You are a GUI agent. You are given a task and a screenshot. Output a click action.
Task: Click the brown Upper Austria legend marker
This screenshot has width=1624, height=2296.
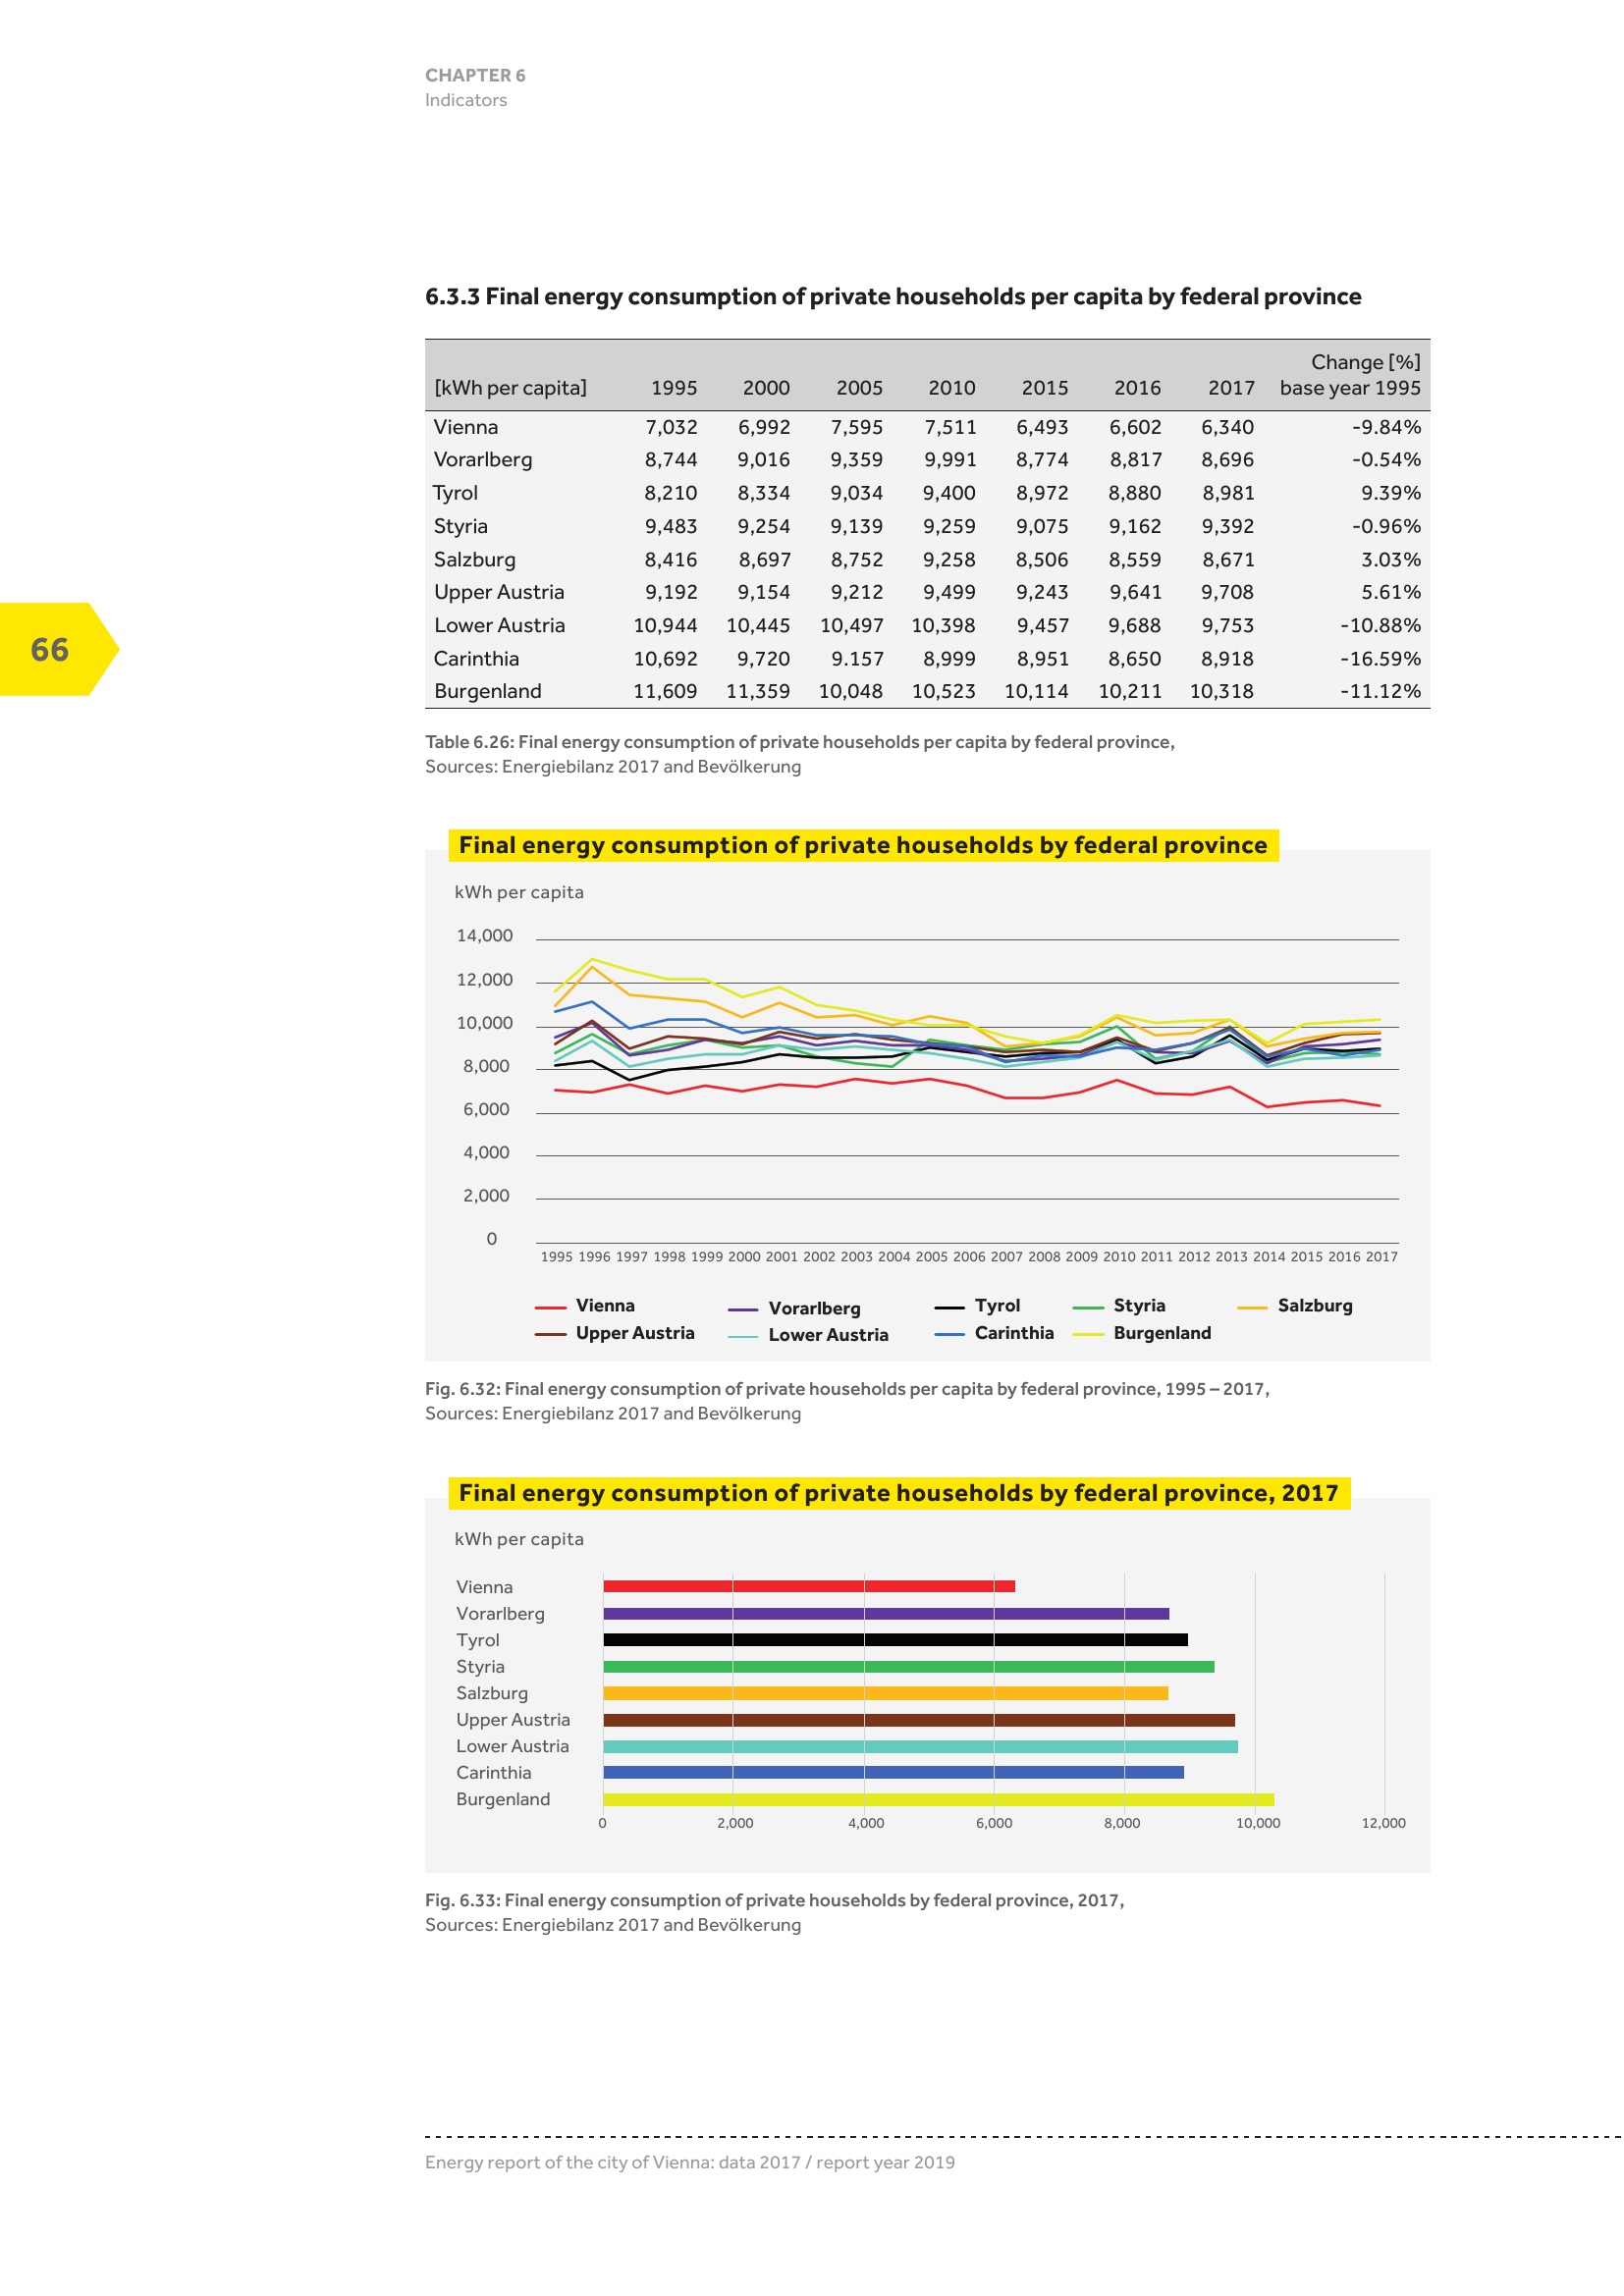click(550, 1334)
